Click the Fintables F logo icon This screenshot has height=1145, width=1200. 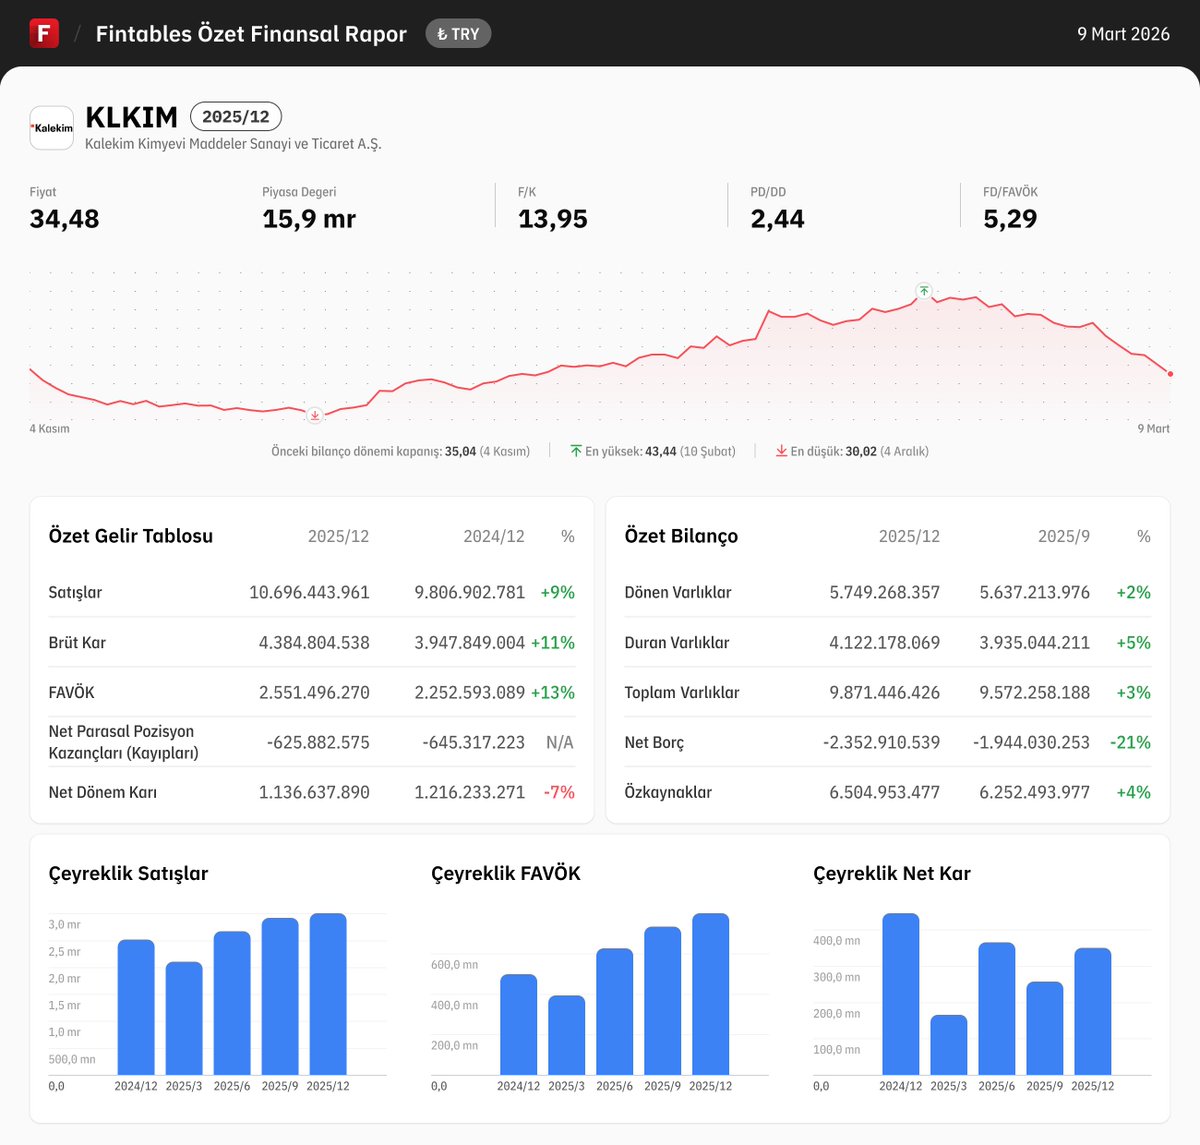click(x=43, y=32)
